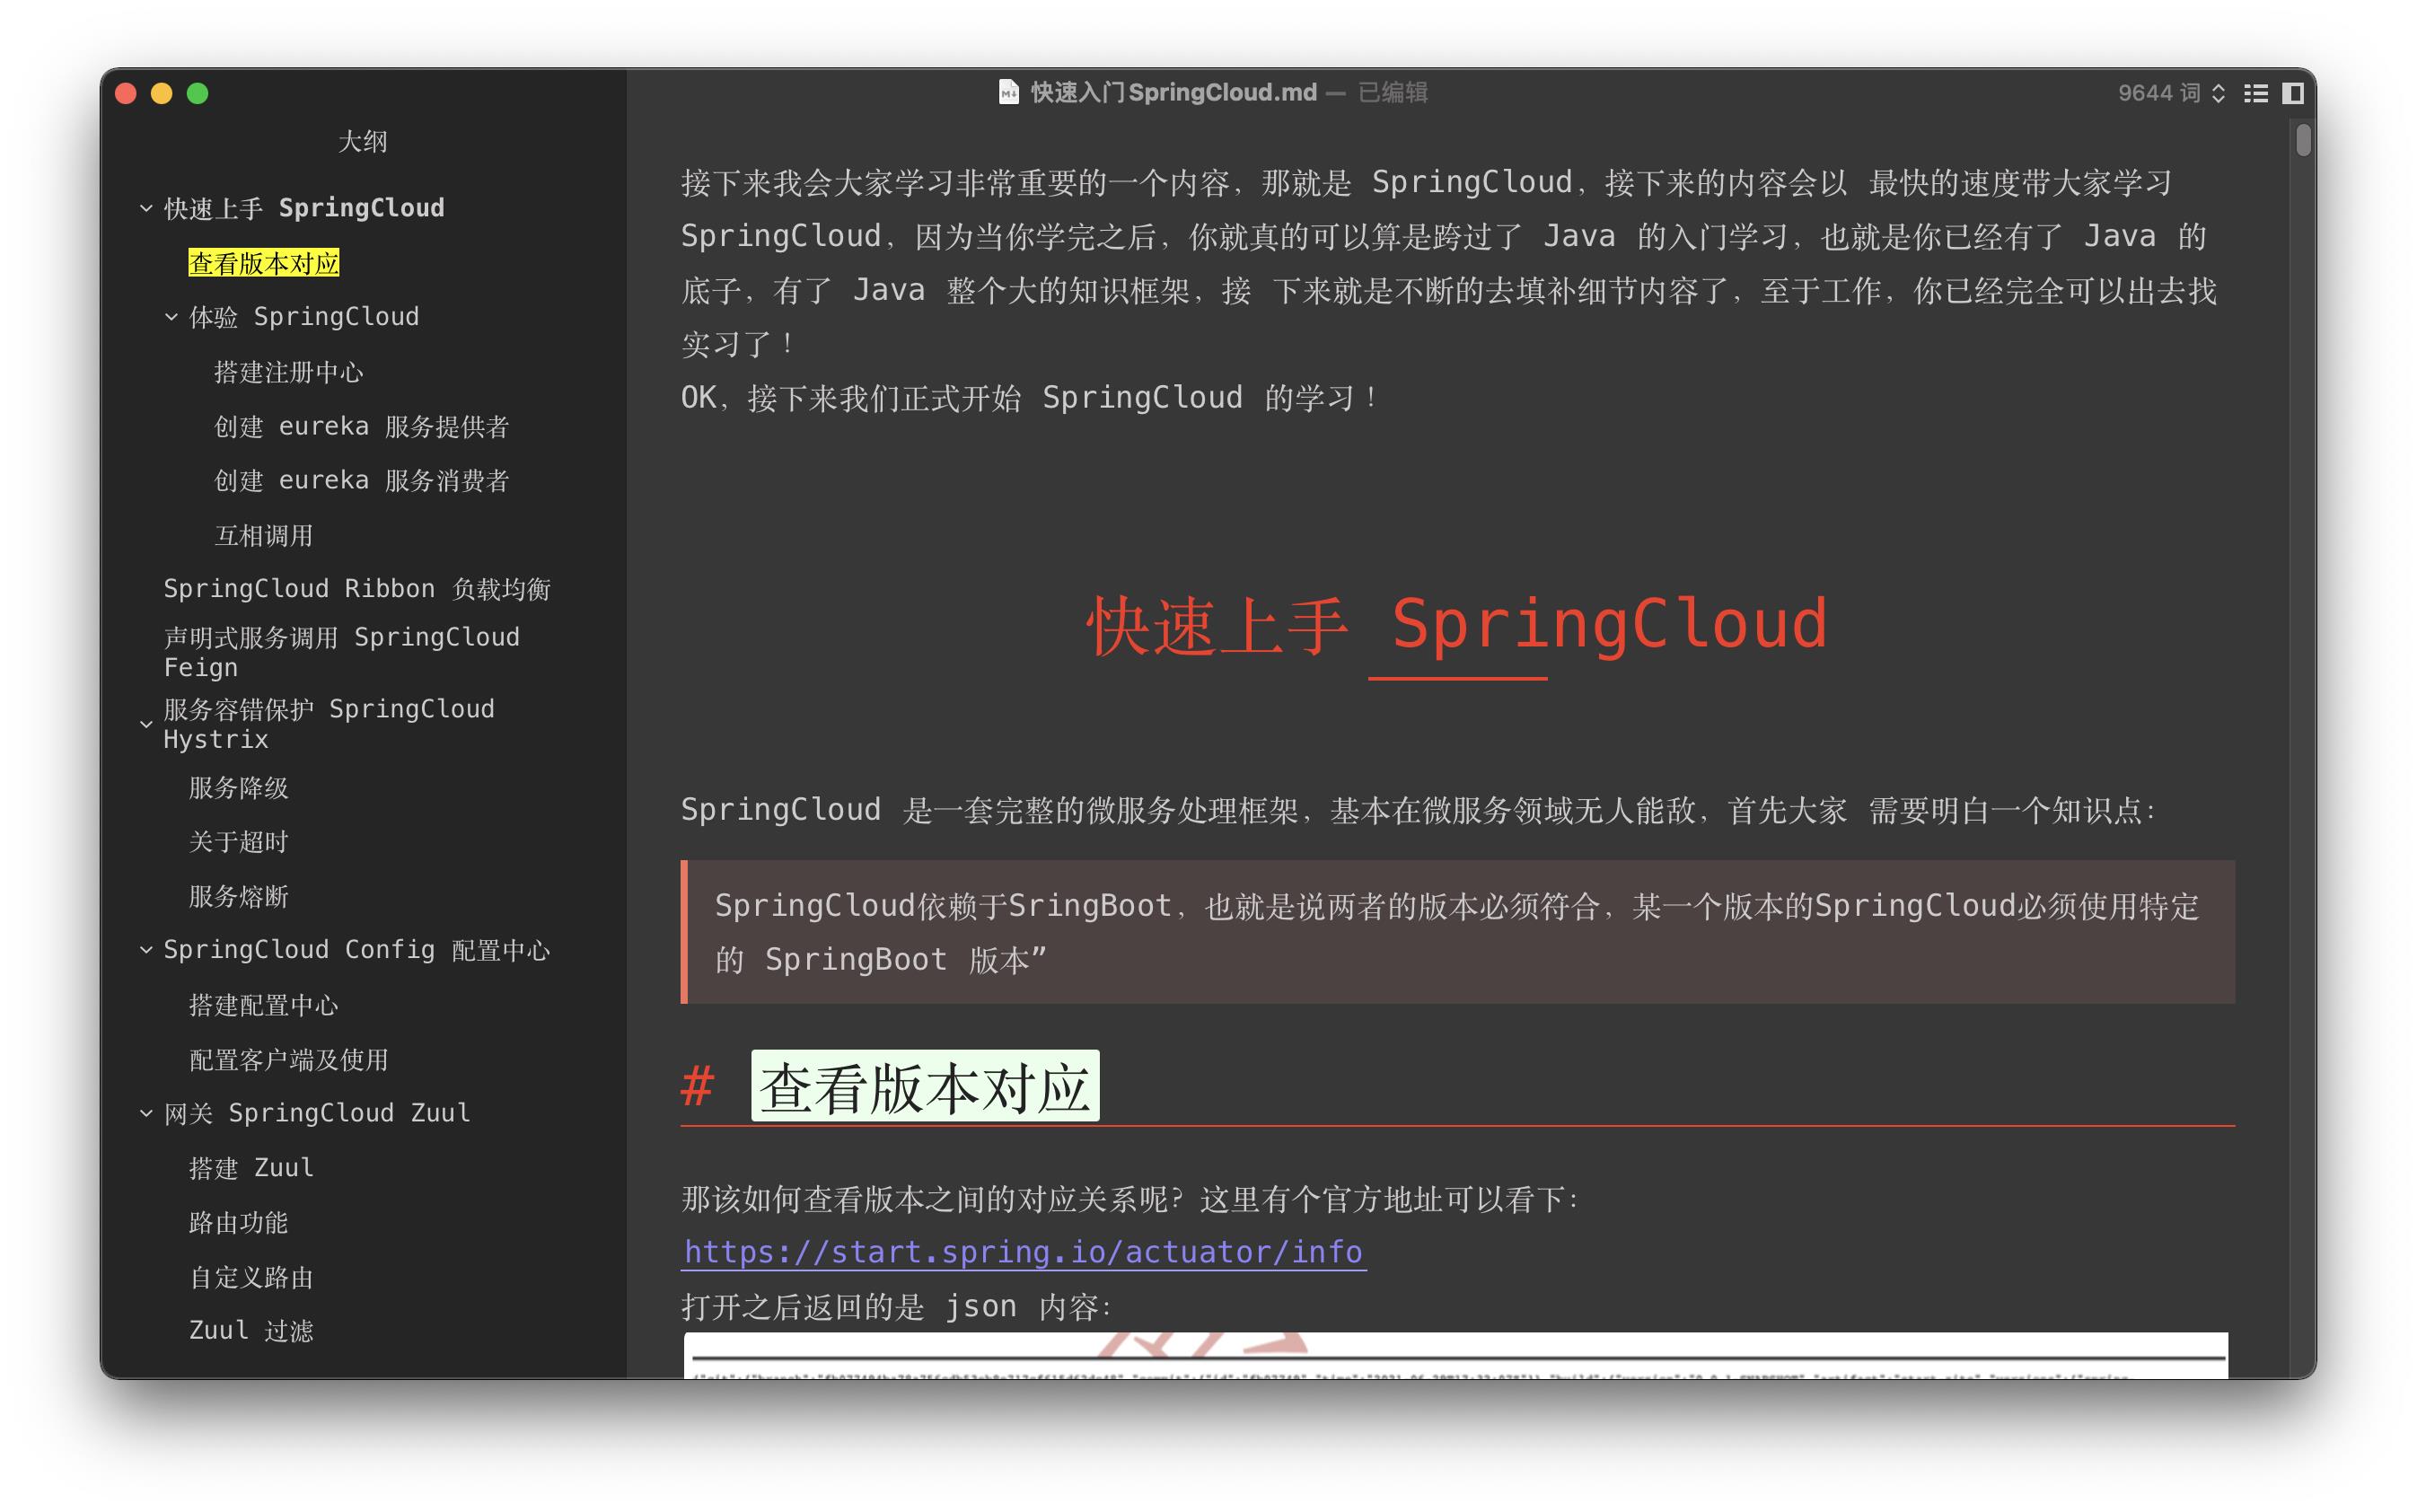Open 自定义路由 in outline

(x=252, y=1277)
